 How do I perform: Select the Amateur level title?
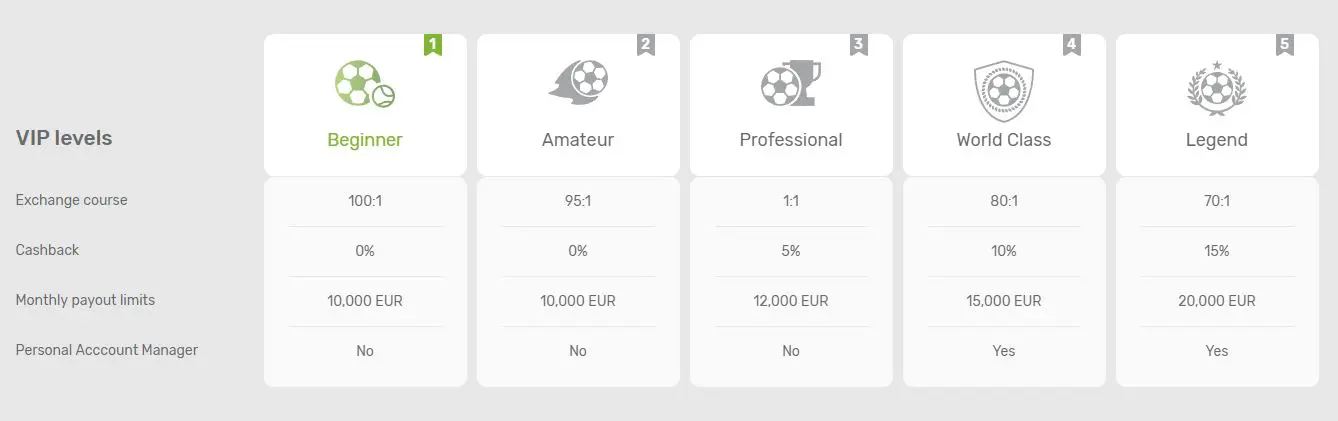(x=578, y=140)
